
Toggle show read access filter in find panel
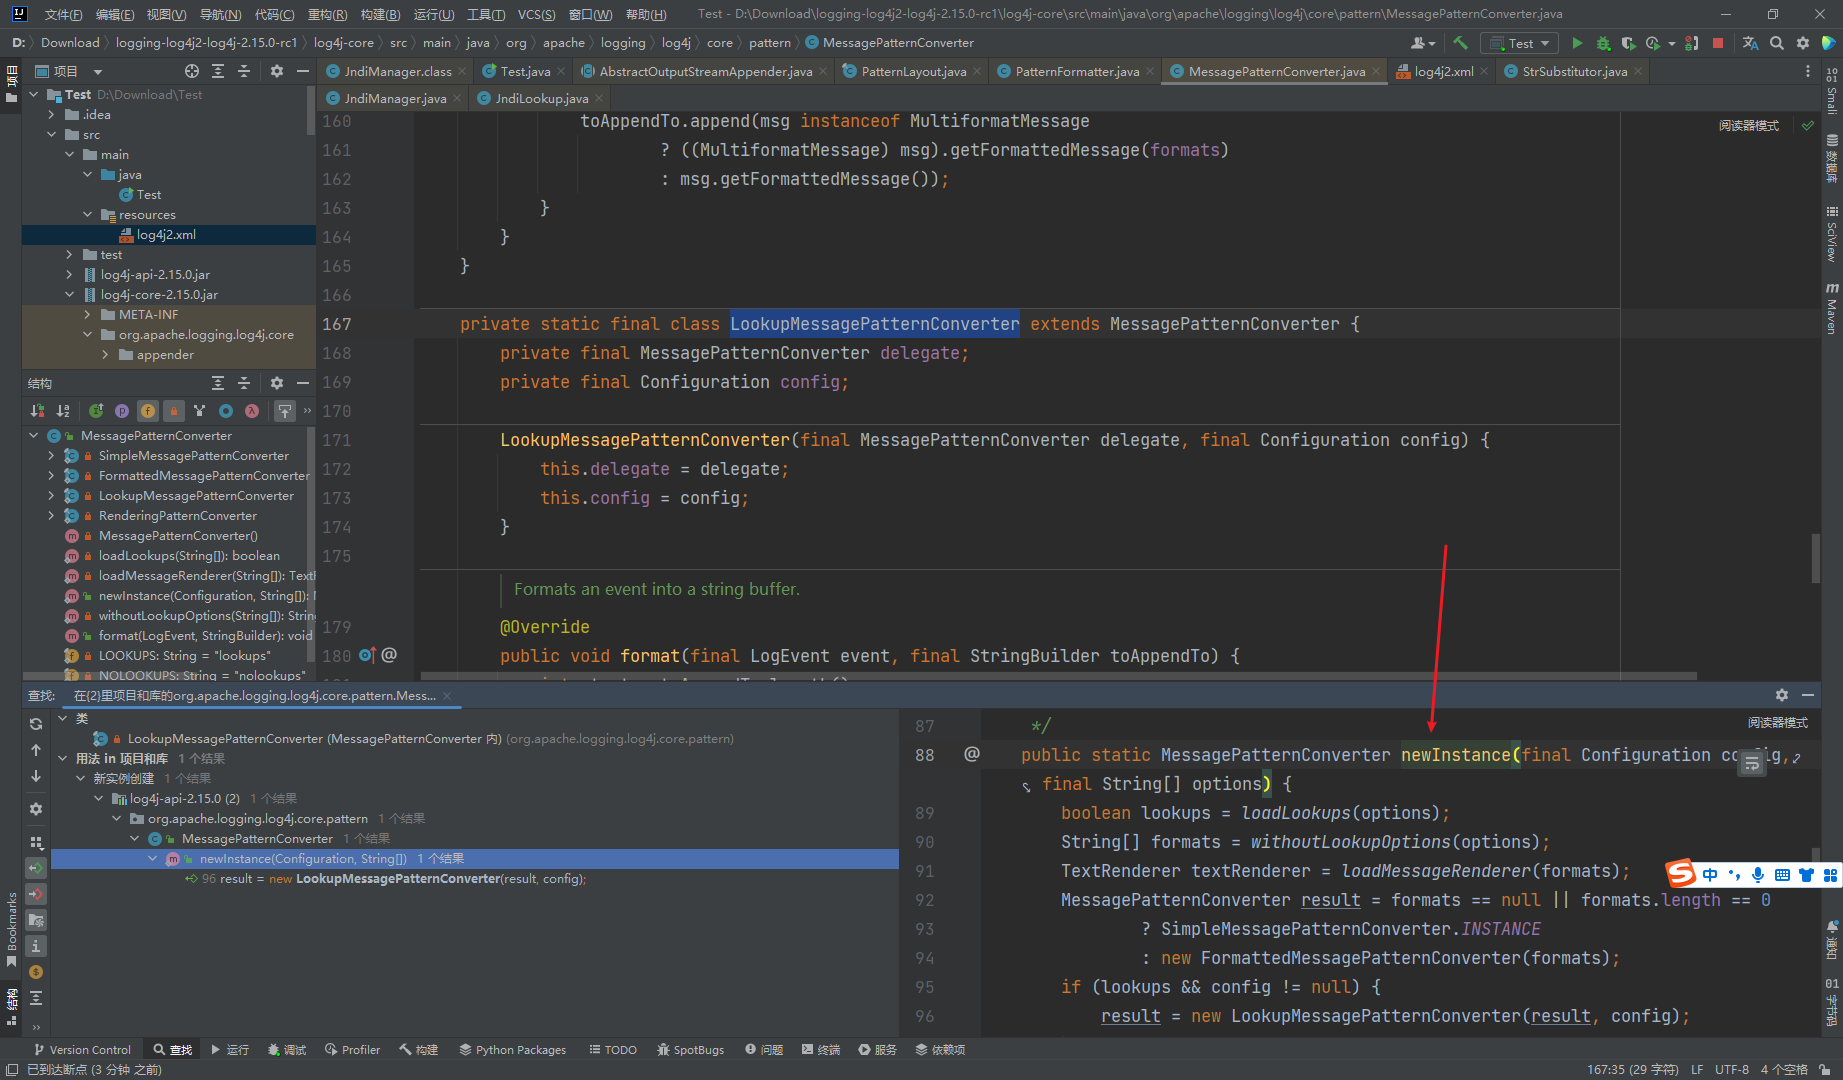[36, 868]
